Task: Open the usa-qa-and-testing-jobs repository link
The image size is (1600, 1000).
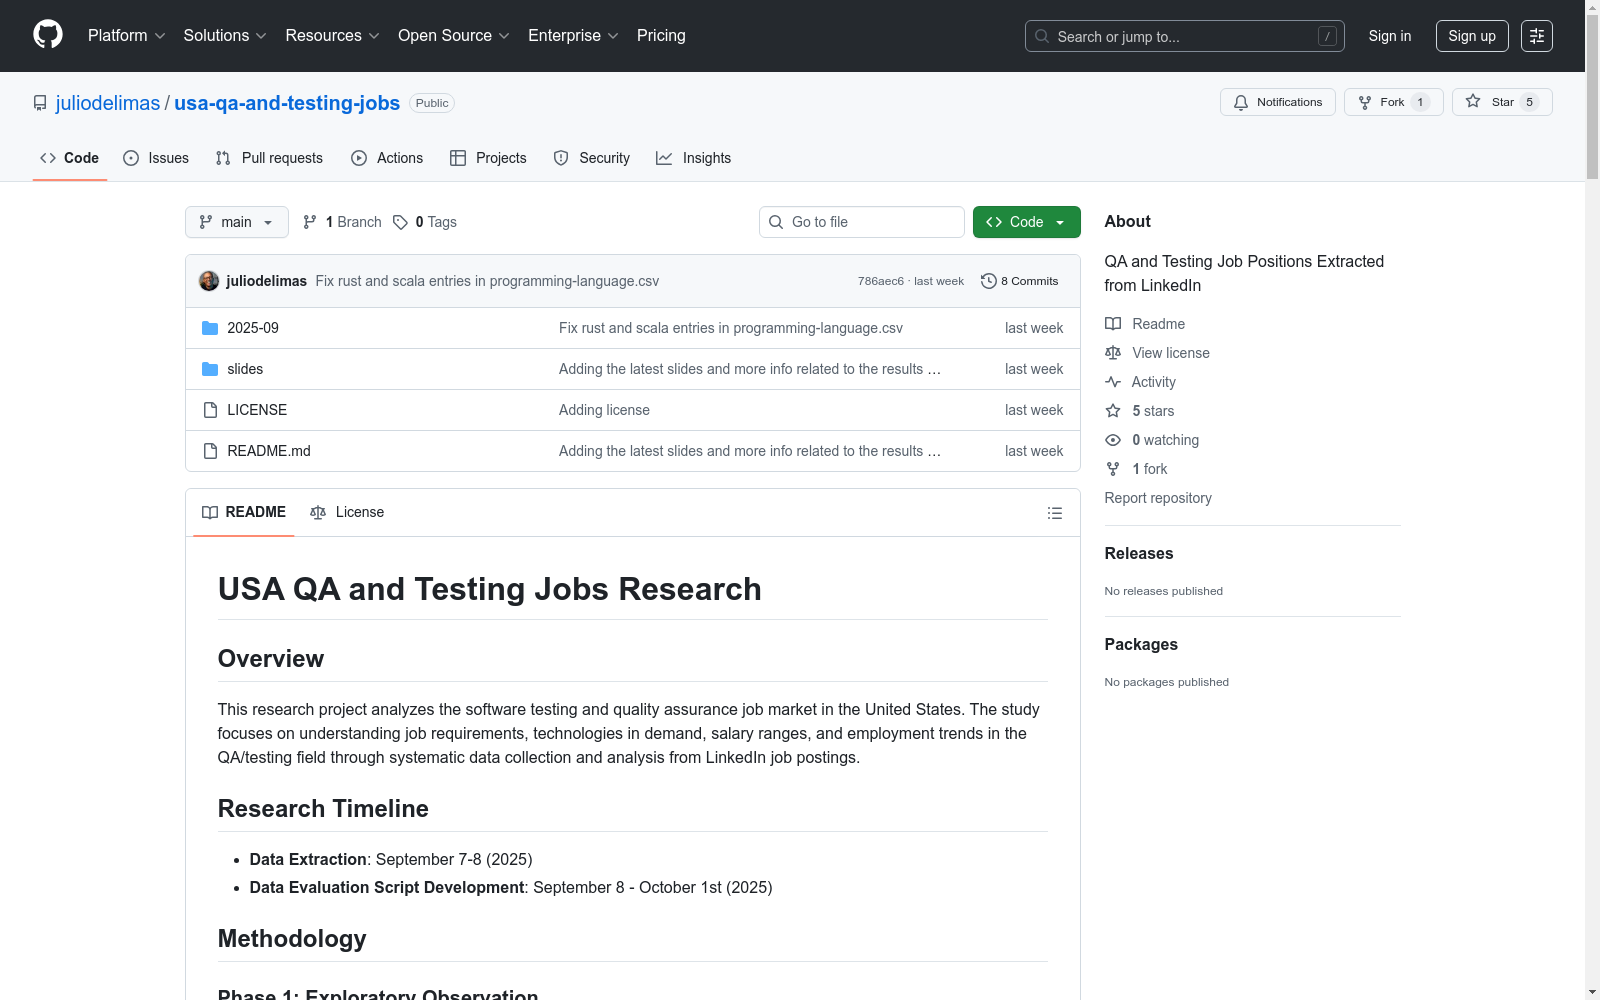Action: click(x=287, y=103)
